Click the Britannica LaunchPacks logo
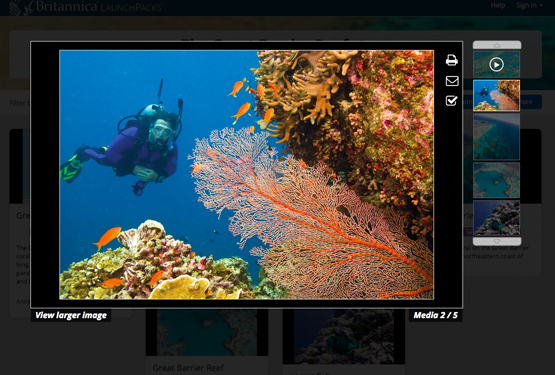Image resolution: width=555 pixels, height=375 pixels. point(86,6)
